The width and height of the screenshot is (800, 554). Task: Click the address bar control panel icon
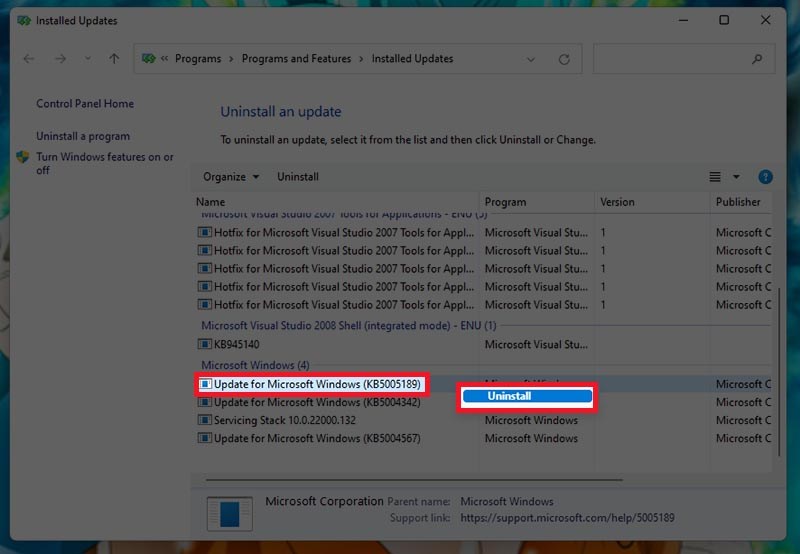[148, 59]
